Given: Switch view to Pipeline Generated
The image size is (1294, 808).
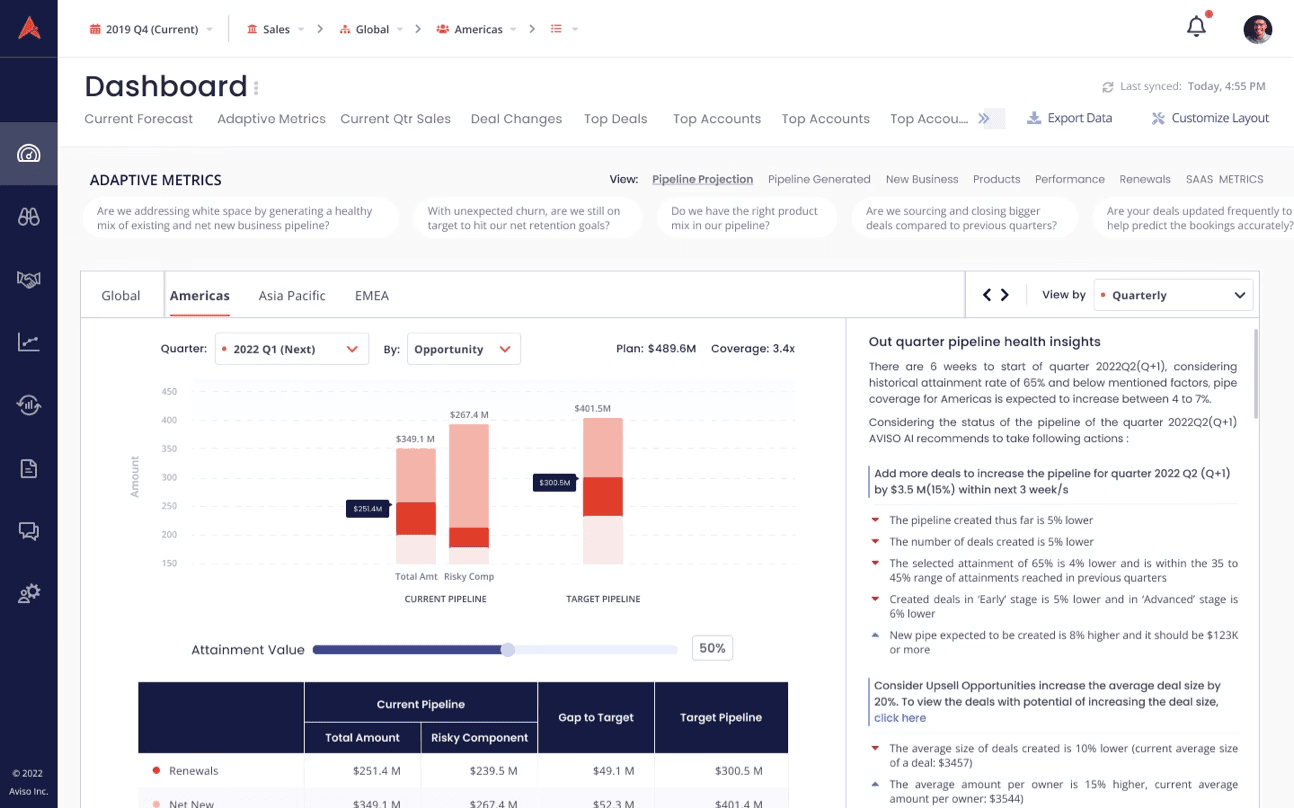Looking at the screenshot, I should point(819,179).
